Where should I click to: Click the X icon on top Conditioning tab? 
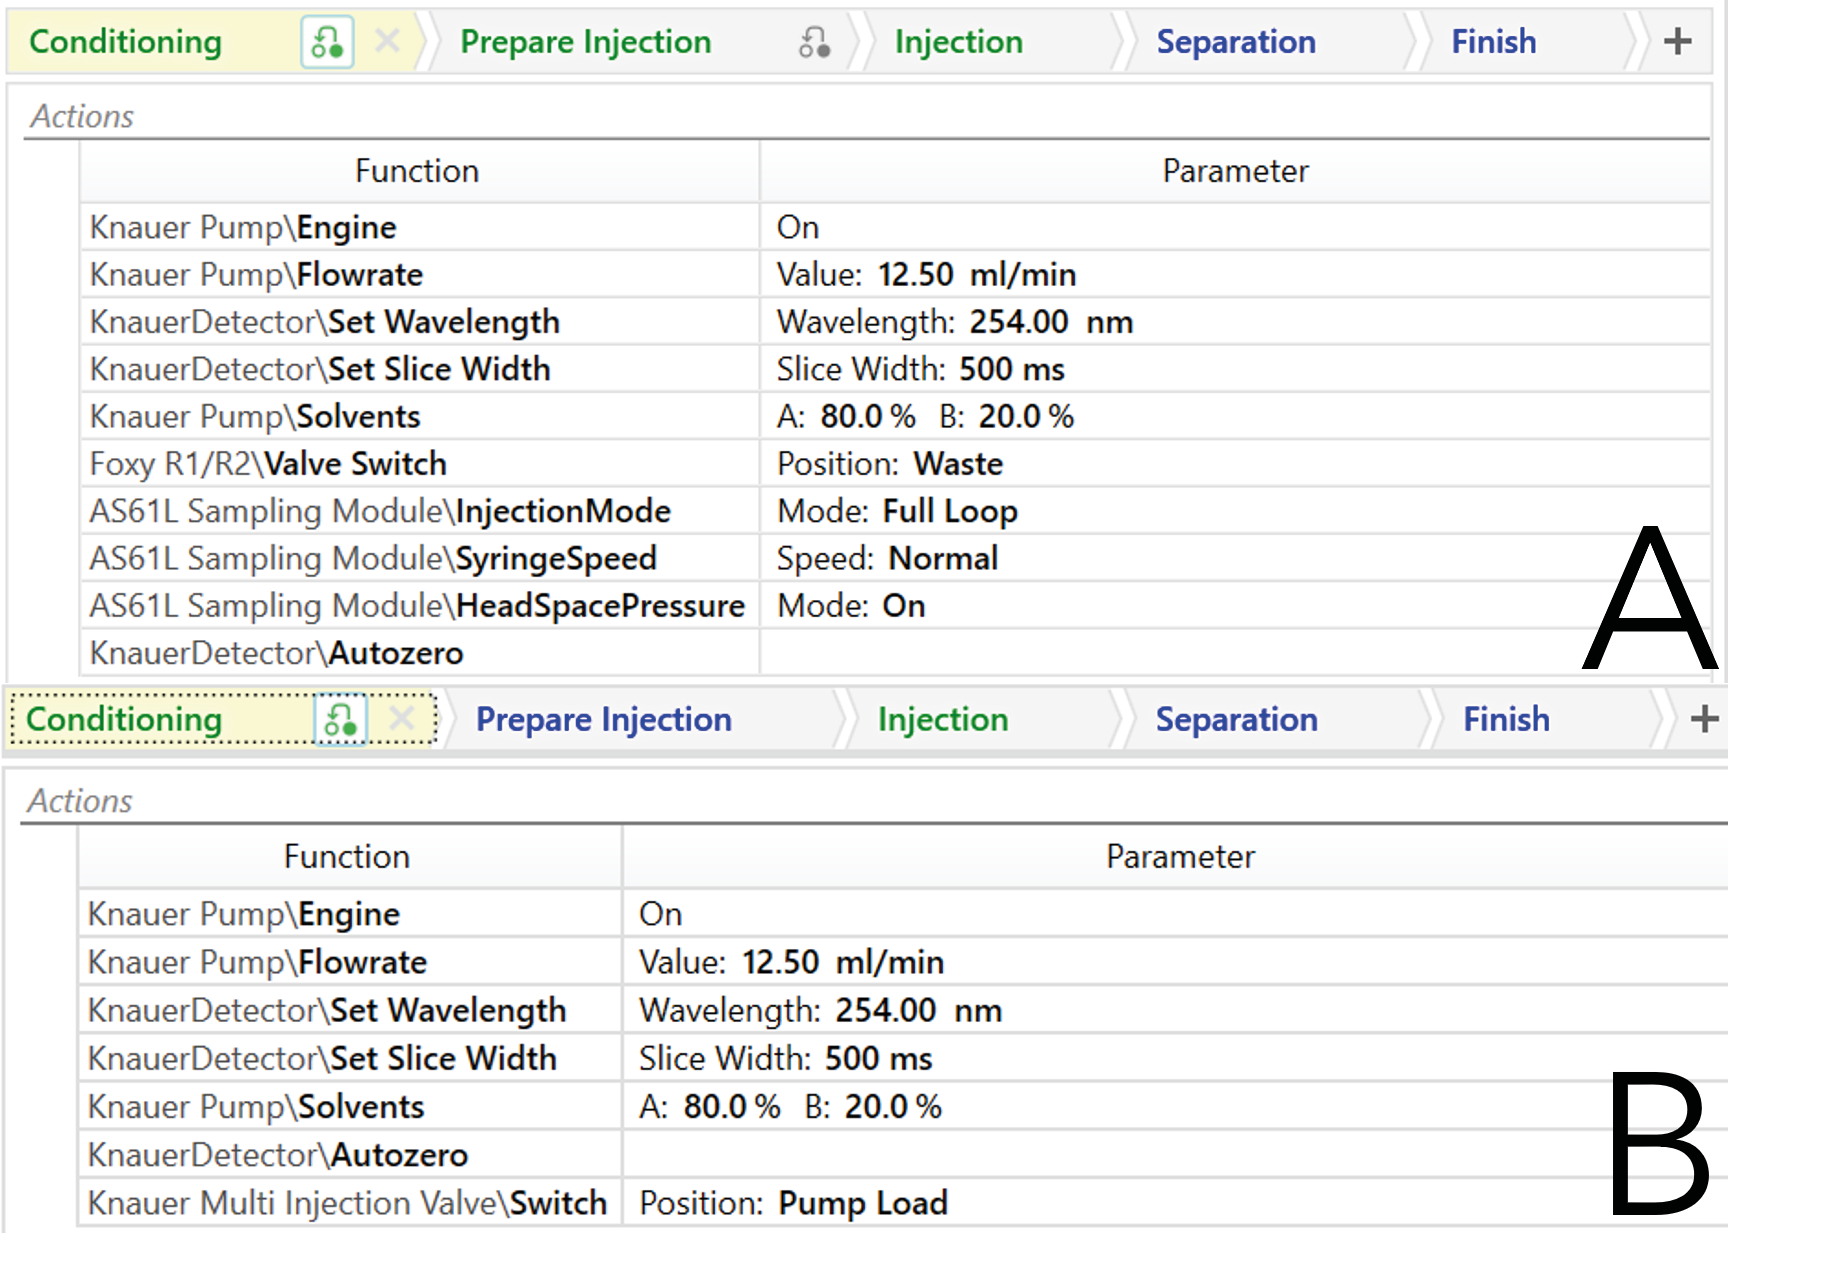pyautogui.click(x=387, y=41)
